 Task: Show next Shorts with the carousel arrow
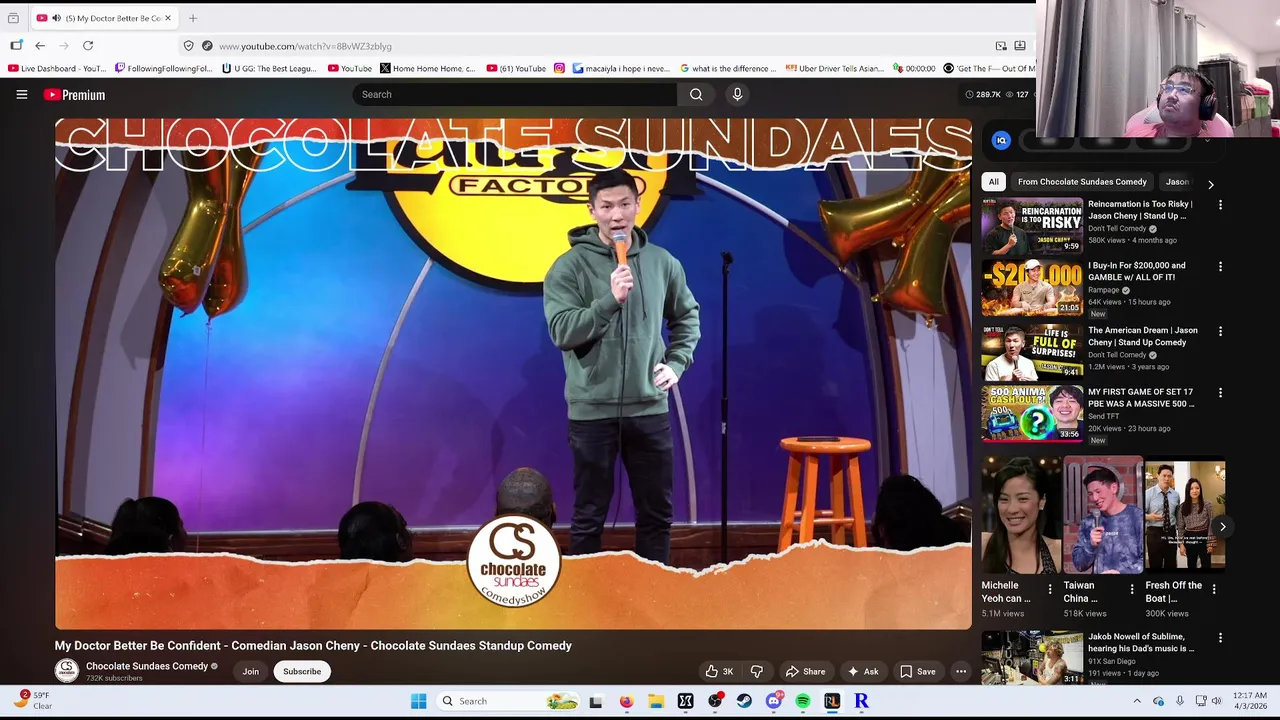1222,527
